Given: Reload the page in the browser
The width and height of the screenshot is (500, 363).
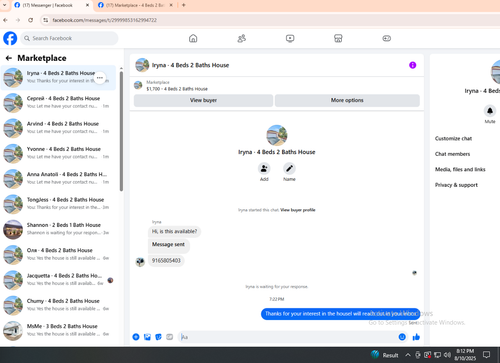Looking at the screenshot, I should point(30,20).
